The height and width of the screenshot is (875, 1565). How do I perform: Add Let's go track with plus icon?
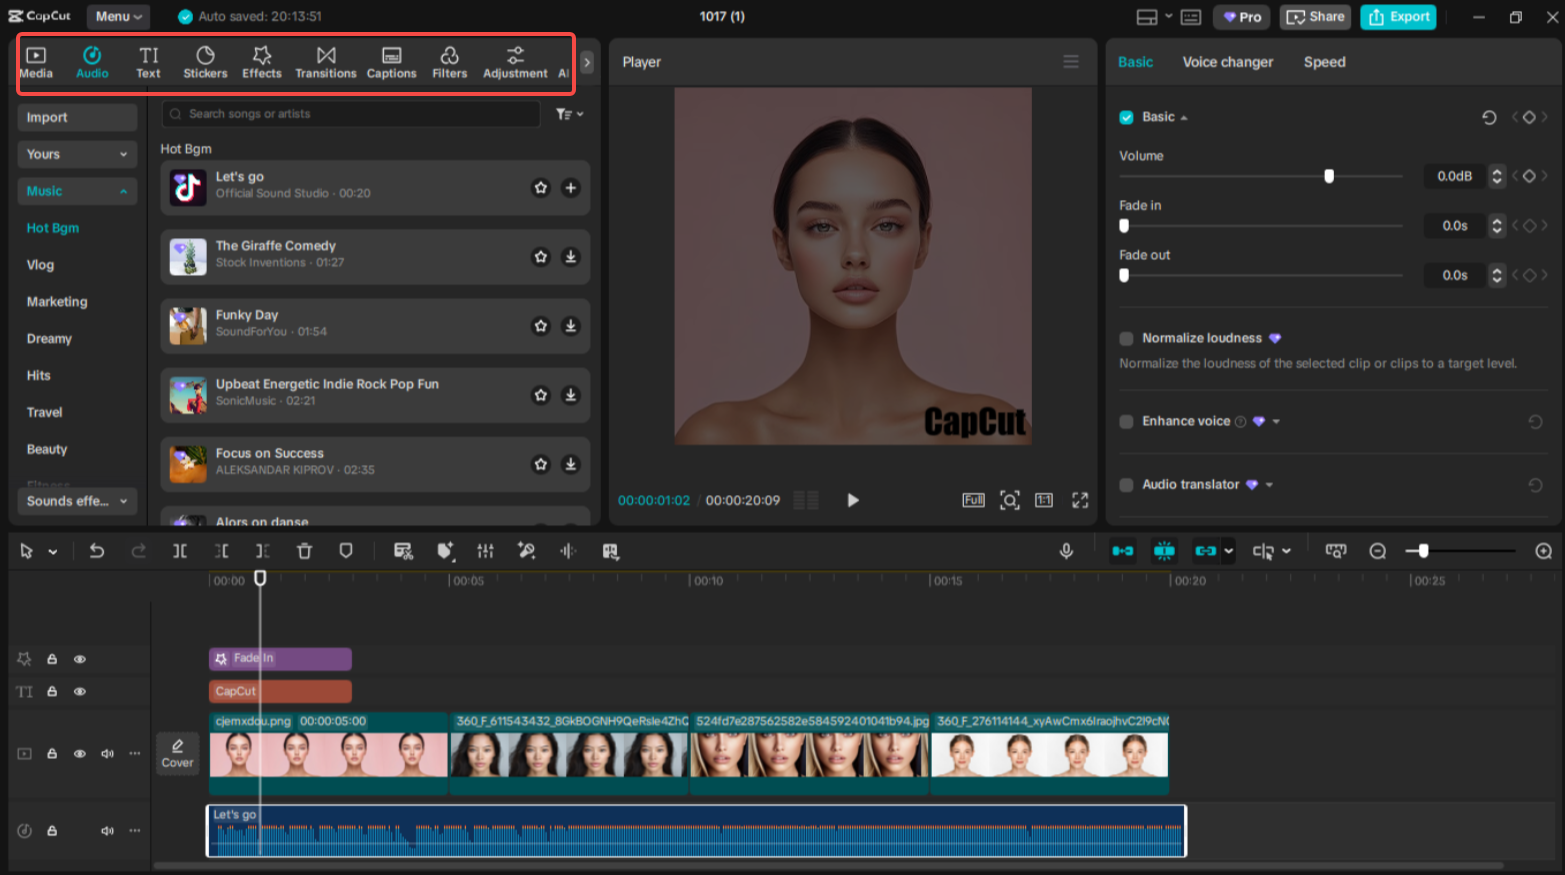point(570,188)
